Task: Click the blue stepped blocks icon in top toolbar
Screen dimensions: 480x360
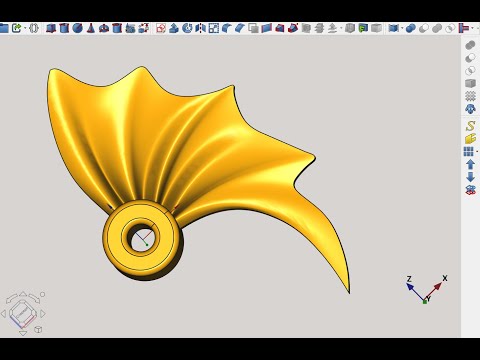Action: click(130, 28)
